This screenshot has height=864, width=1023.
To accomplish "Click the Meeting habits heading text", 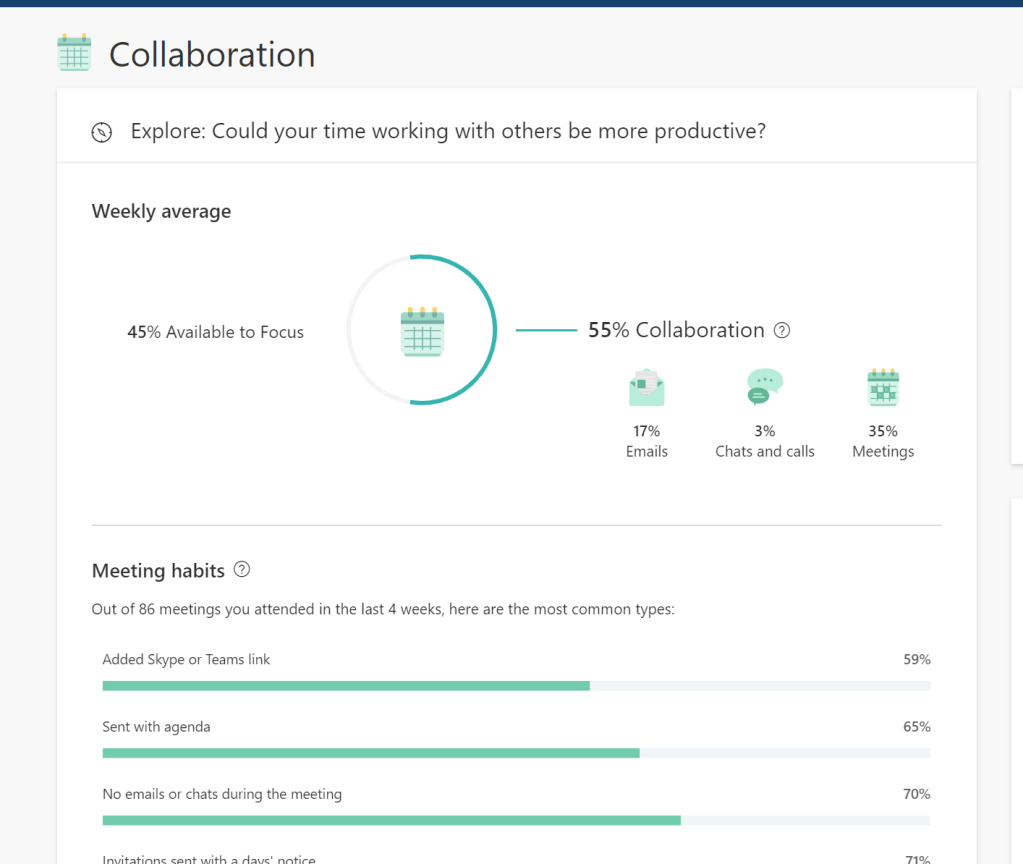I will click(158, 571).
